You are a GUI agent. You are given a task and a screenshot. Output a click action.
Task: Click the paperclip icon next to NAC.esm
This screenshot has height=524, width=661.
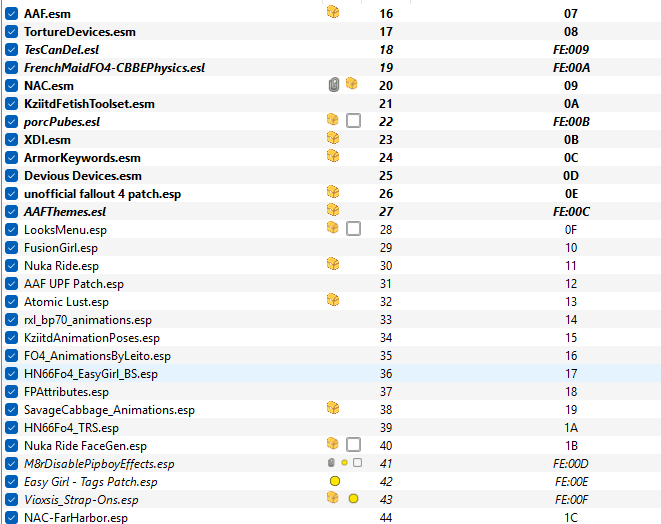coord(333,85)
